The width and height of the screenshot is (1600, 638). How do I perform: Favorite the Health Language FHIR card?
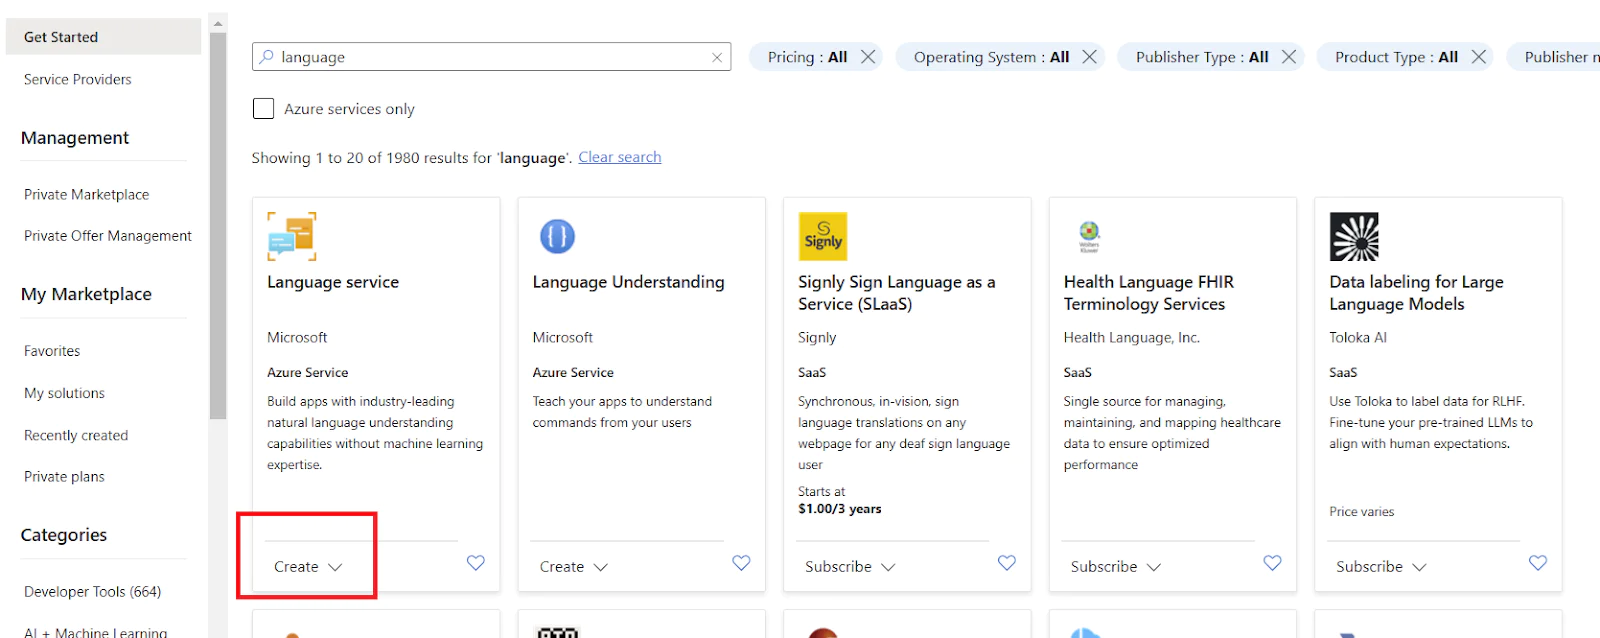click(x=1272, y=563)
